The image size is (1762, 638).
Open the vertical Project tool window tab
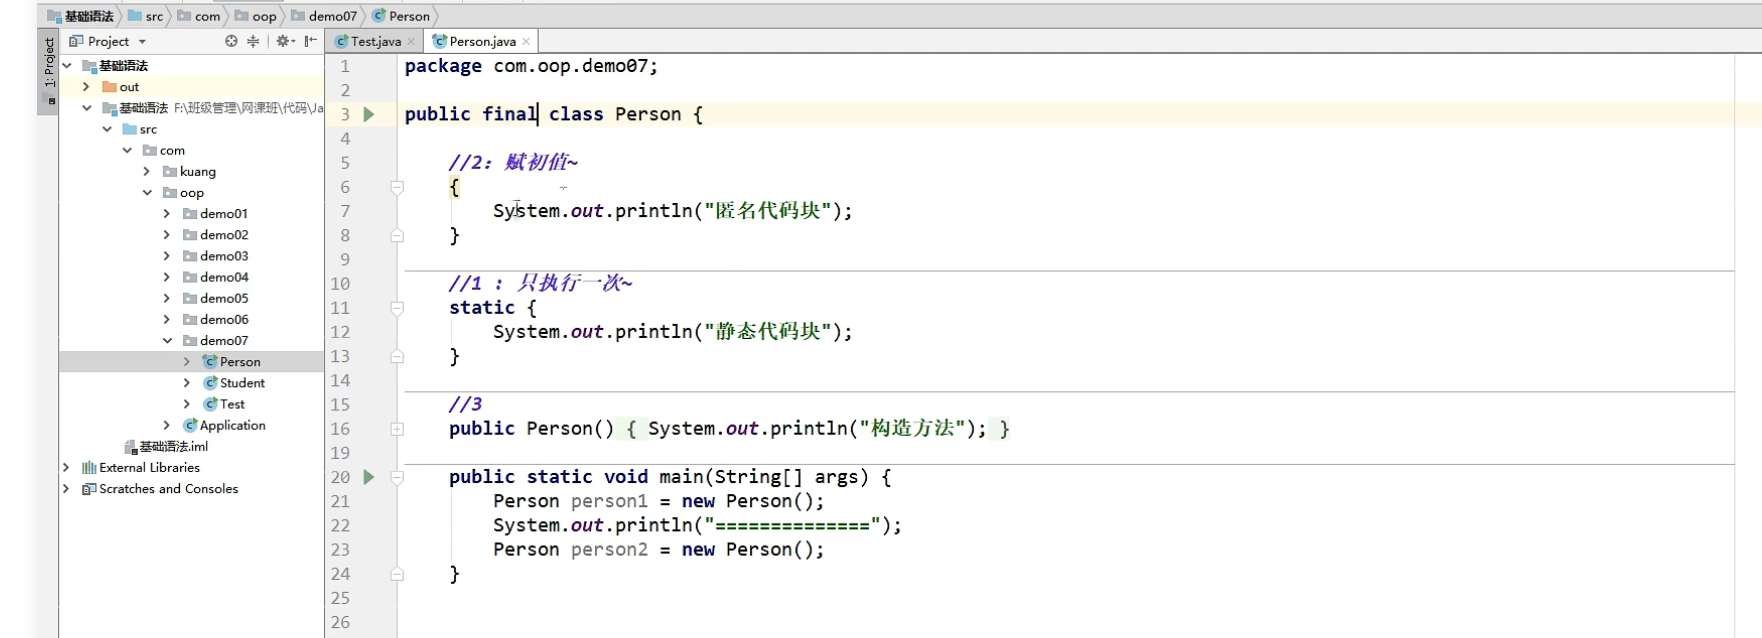click(49, 63)
